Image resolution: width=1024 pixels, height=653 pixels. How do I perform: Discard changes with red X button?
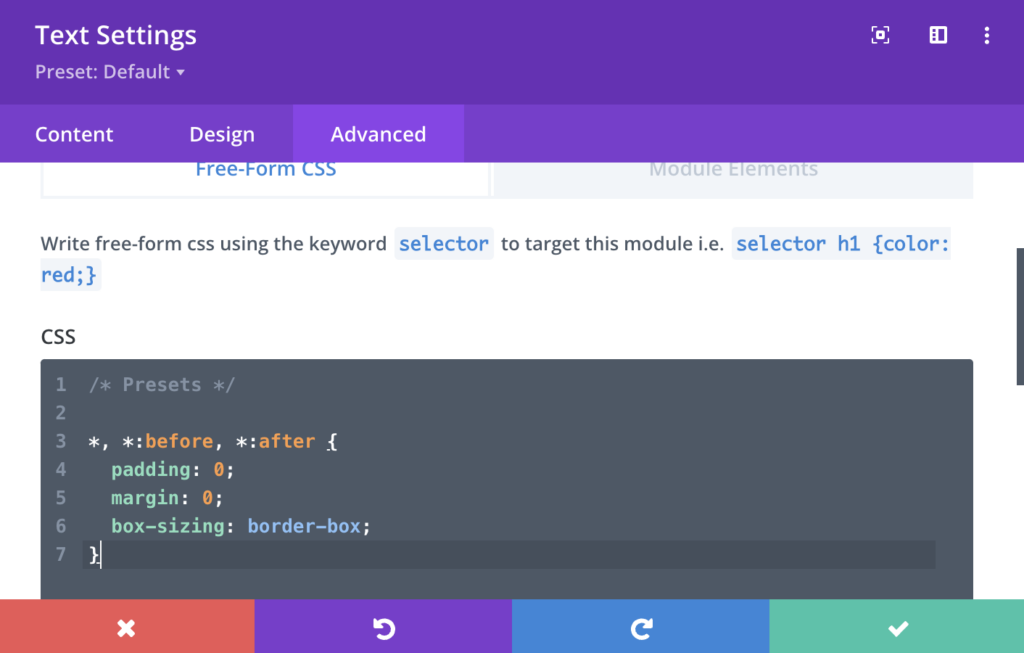tap(127, 627)
